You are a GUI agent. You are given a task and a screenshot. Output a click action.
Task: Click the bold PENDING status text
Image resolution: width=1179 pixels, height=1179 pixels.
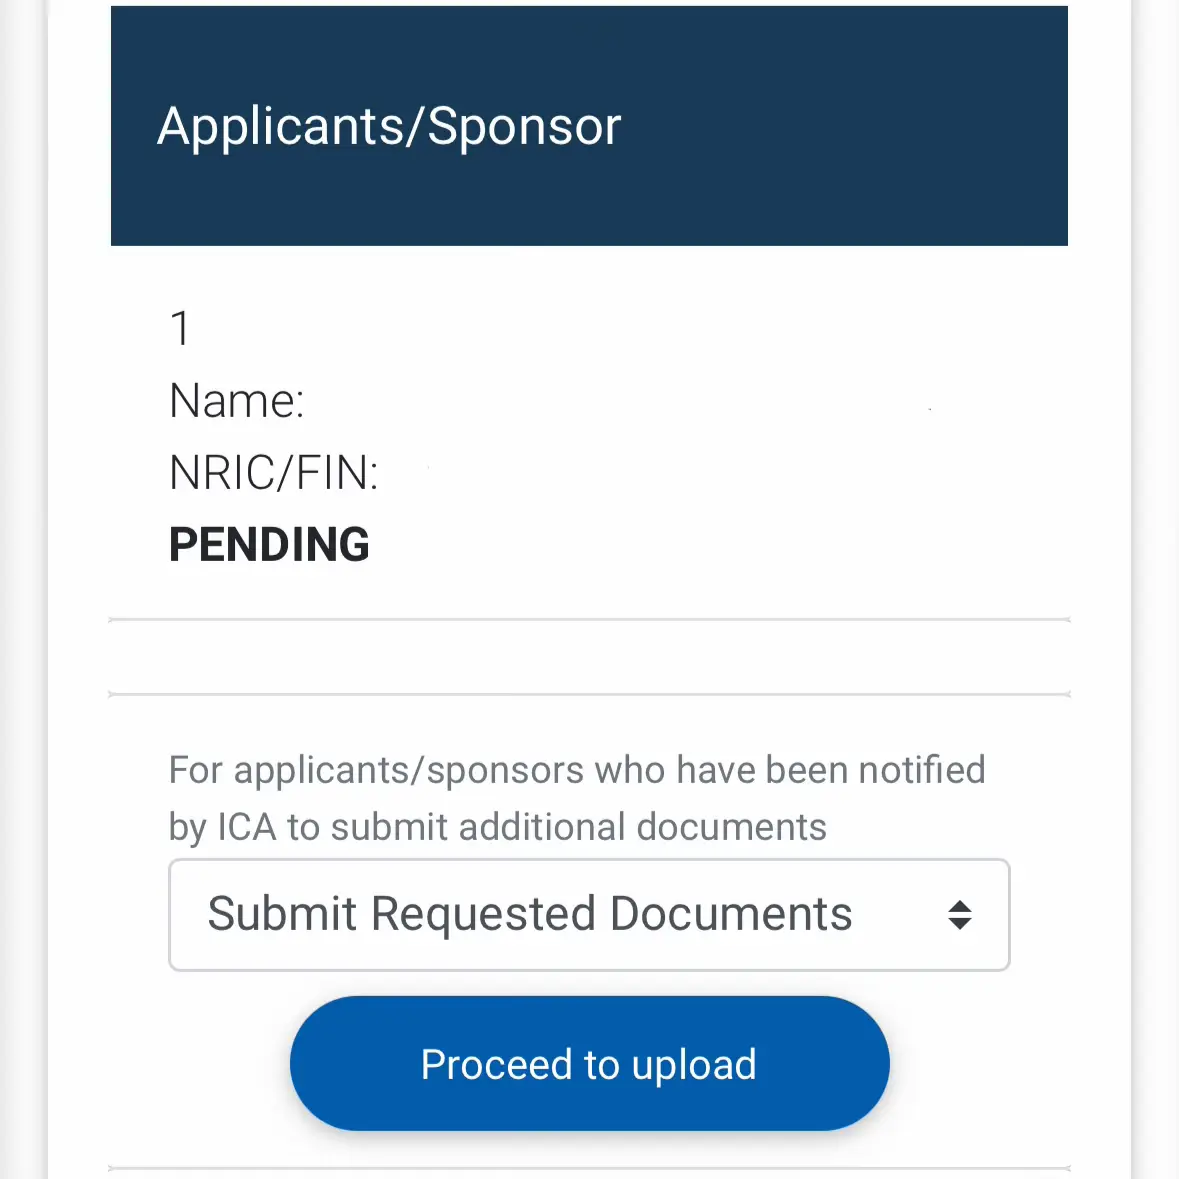click(x=269, y=544)
